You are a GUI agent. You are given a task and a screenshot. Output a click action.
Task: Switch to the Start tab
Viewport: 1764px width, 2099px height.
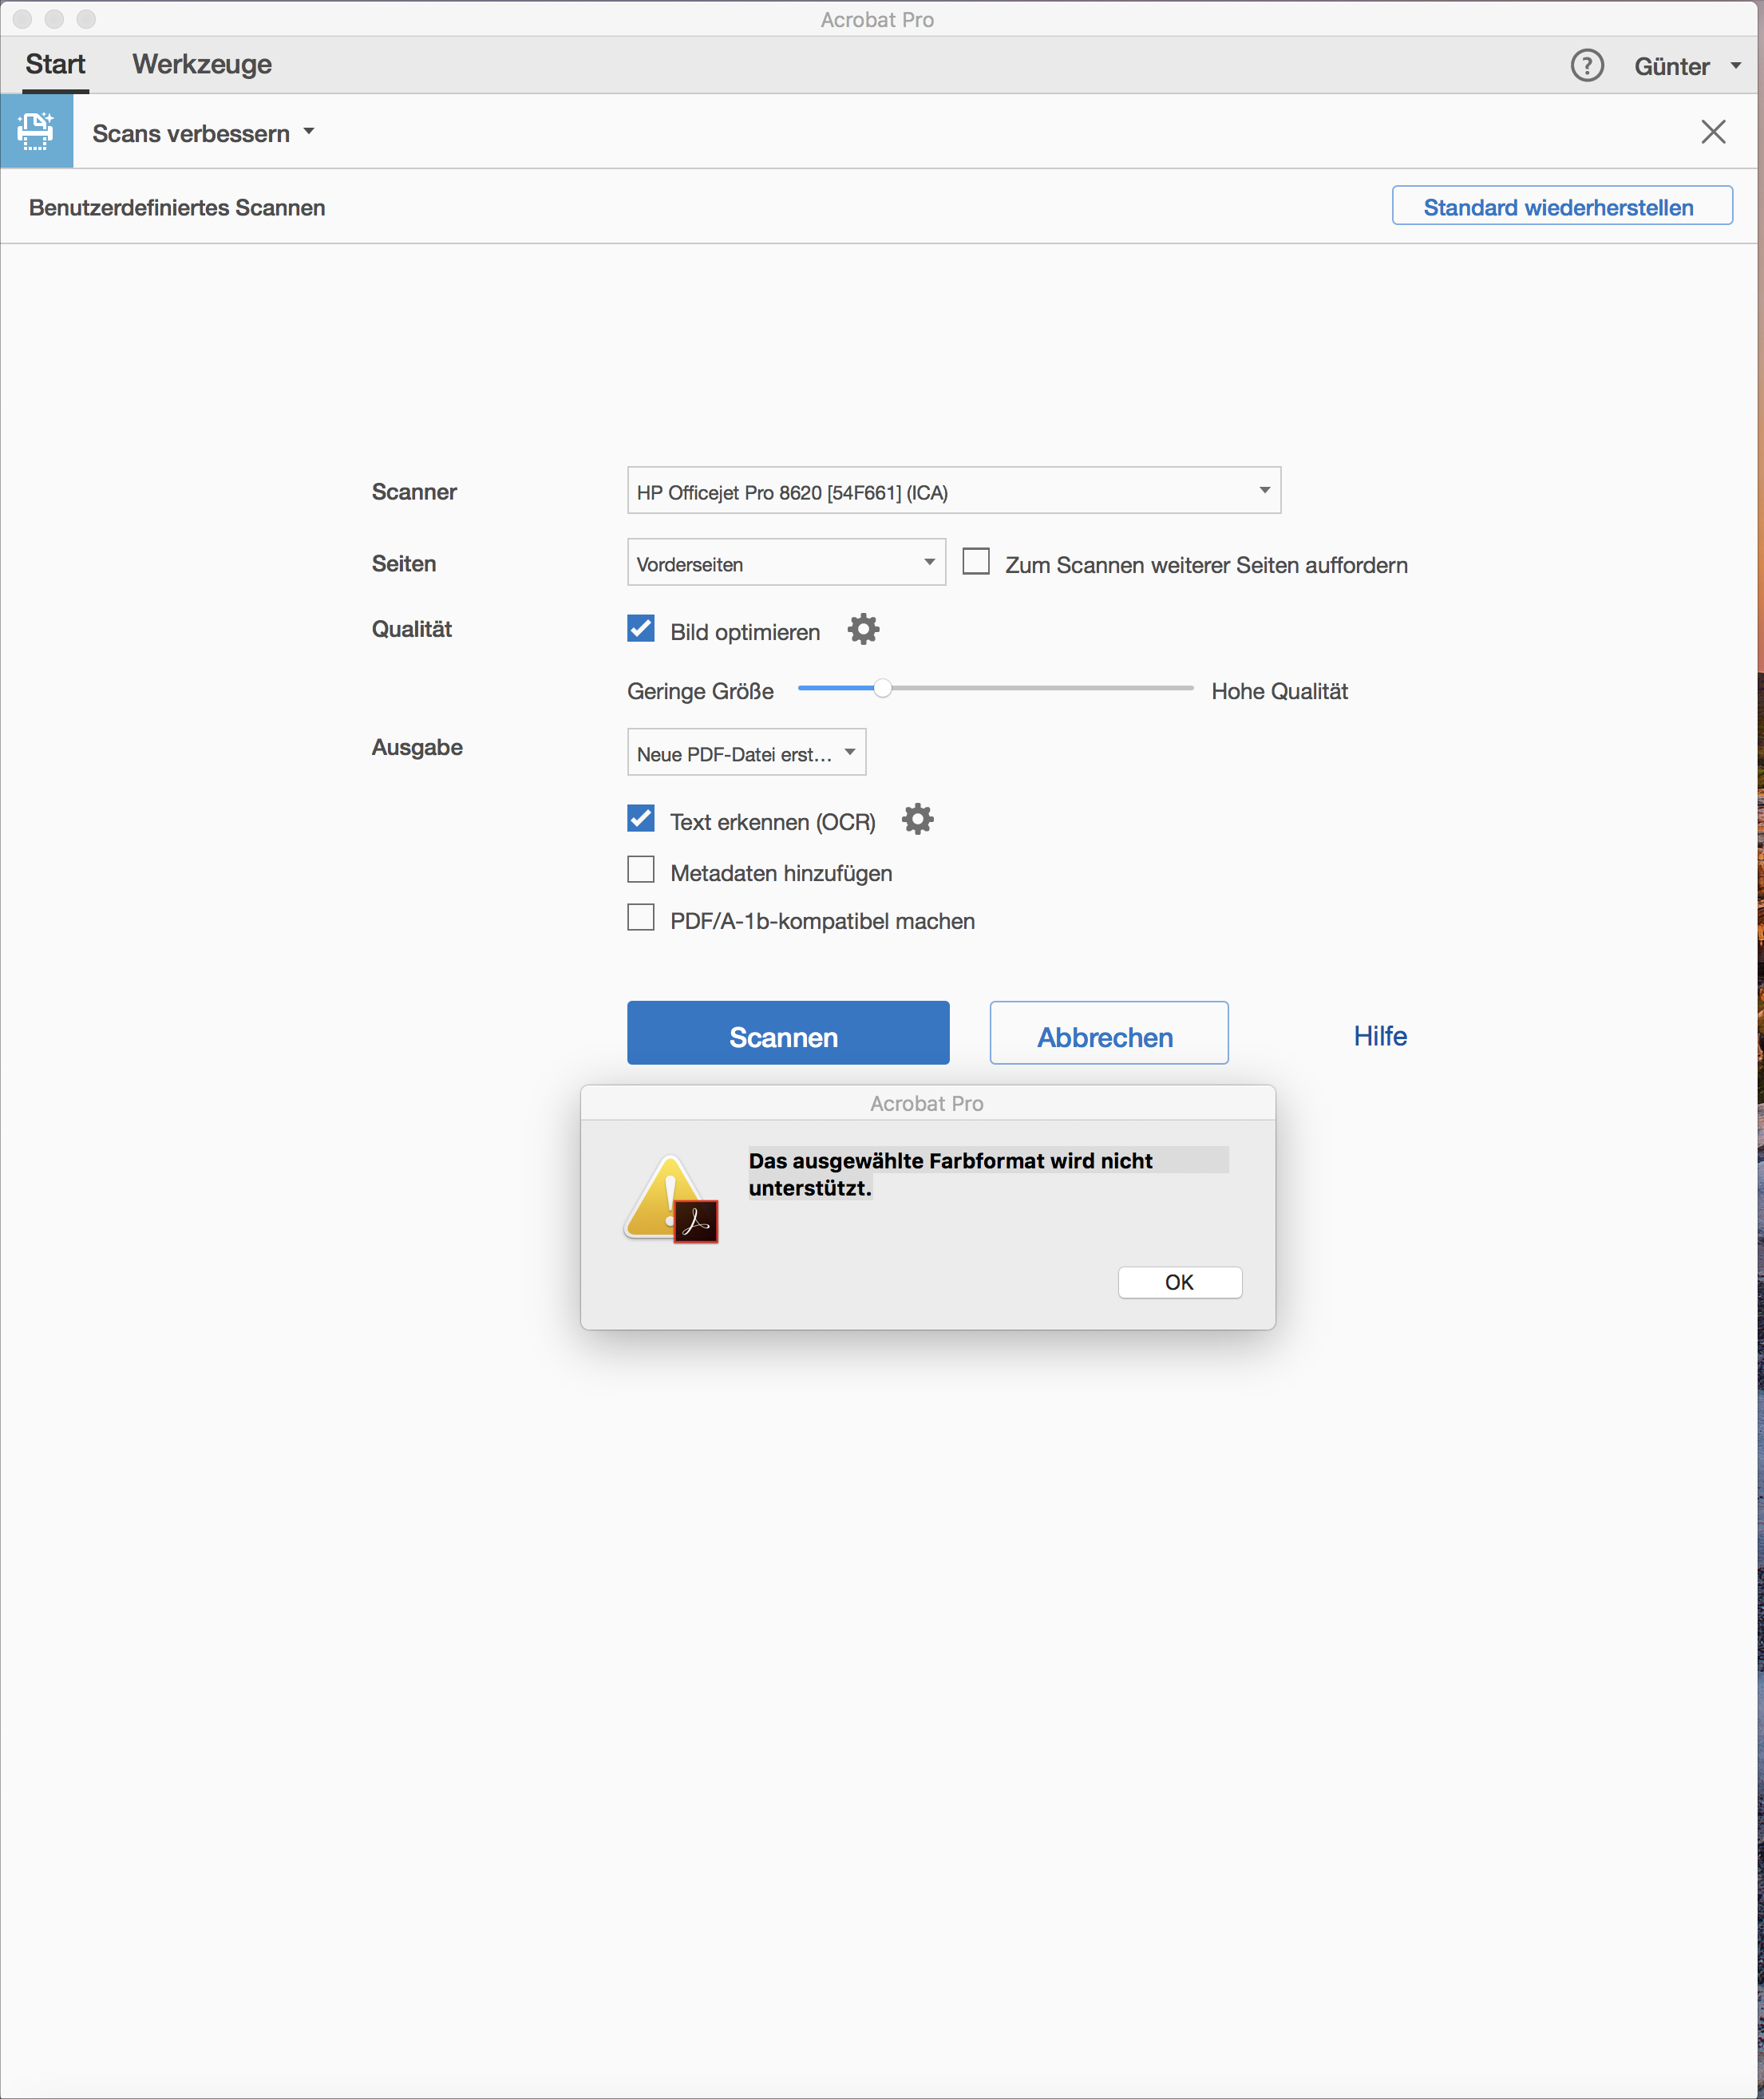point(56,65)
